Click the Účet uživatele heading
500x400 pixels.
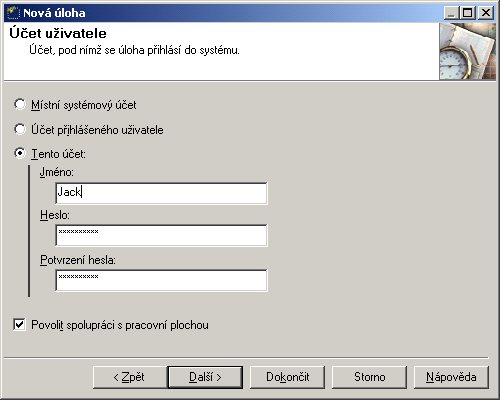click(58, 33)
